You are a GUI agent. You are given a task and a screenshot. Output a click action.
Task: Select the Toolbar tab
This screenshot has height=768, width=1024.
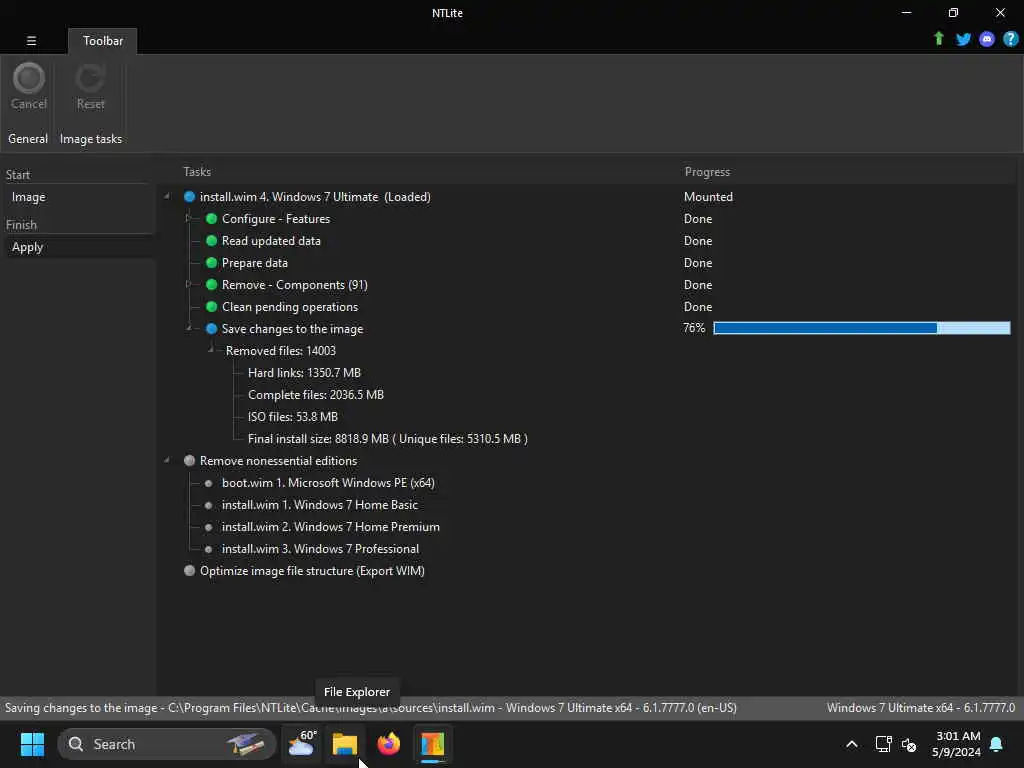point(103,40)
